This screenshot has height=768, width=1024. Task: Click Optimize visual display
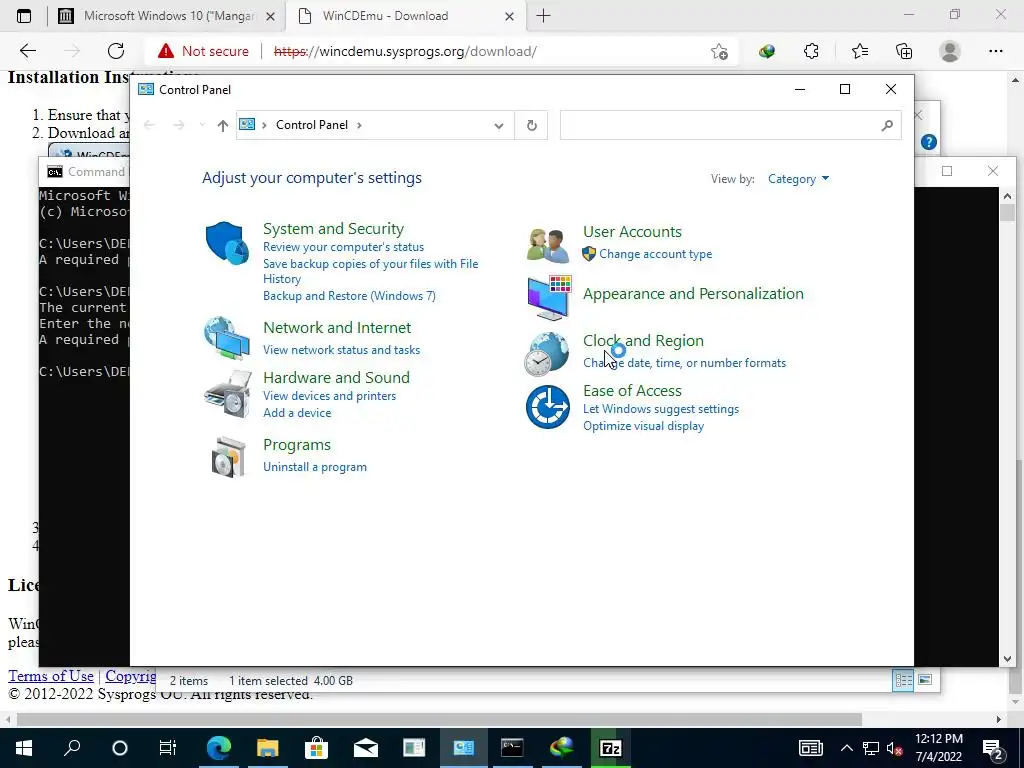point(643,426)
